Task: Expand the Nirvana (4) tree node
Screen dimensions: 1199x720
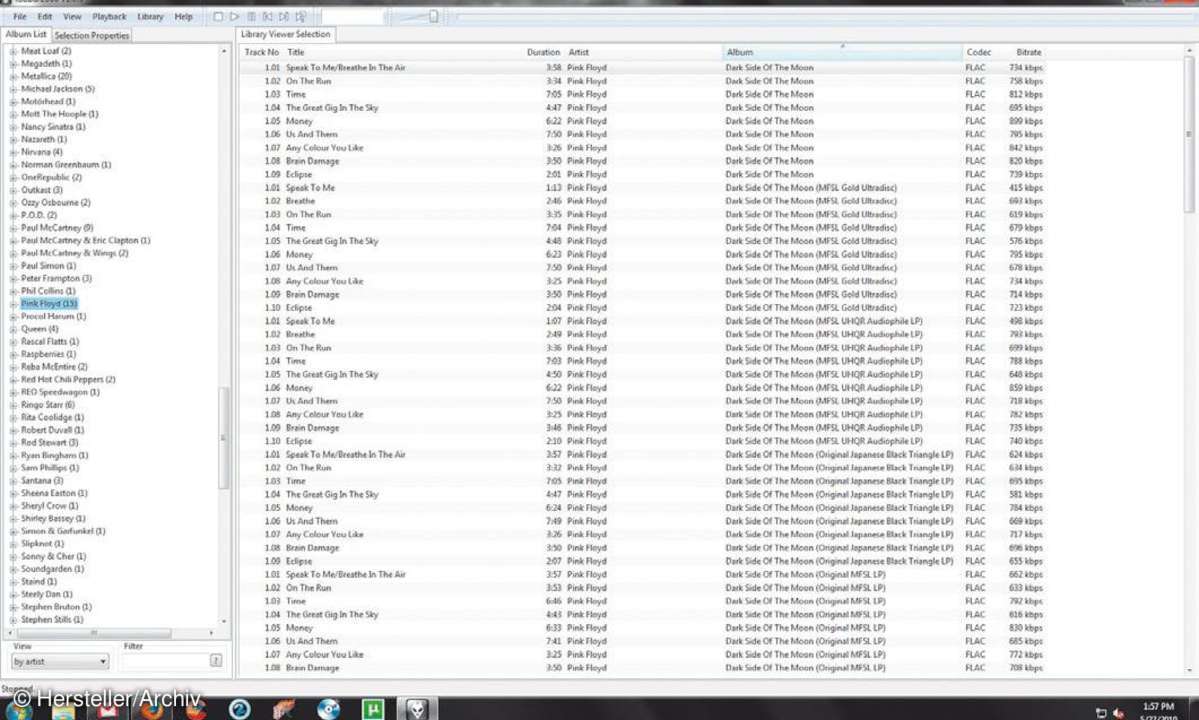Action: tap(13, 152)
